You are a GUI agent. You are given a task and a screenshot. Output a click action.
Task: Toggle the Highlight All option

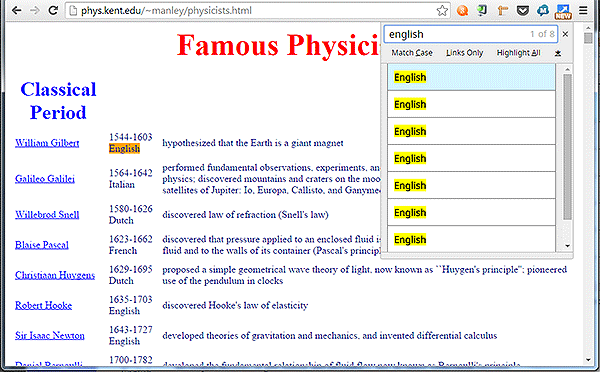[x=518, y=53]
